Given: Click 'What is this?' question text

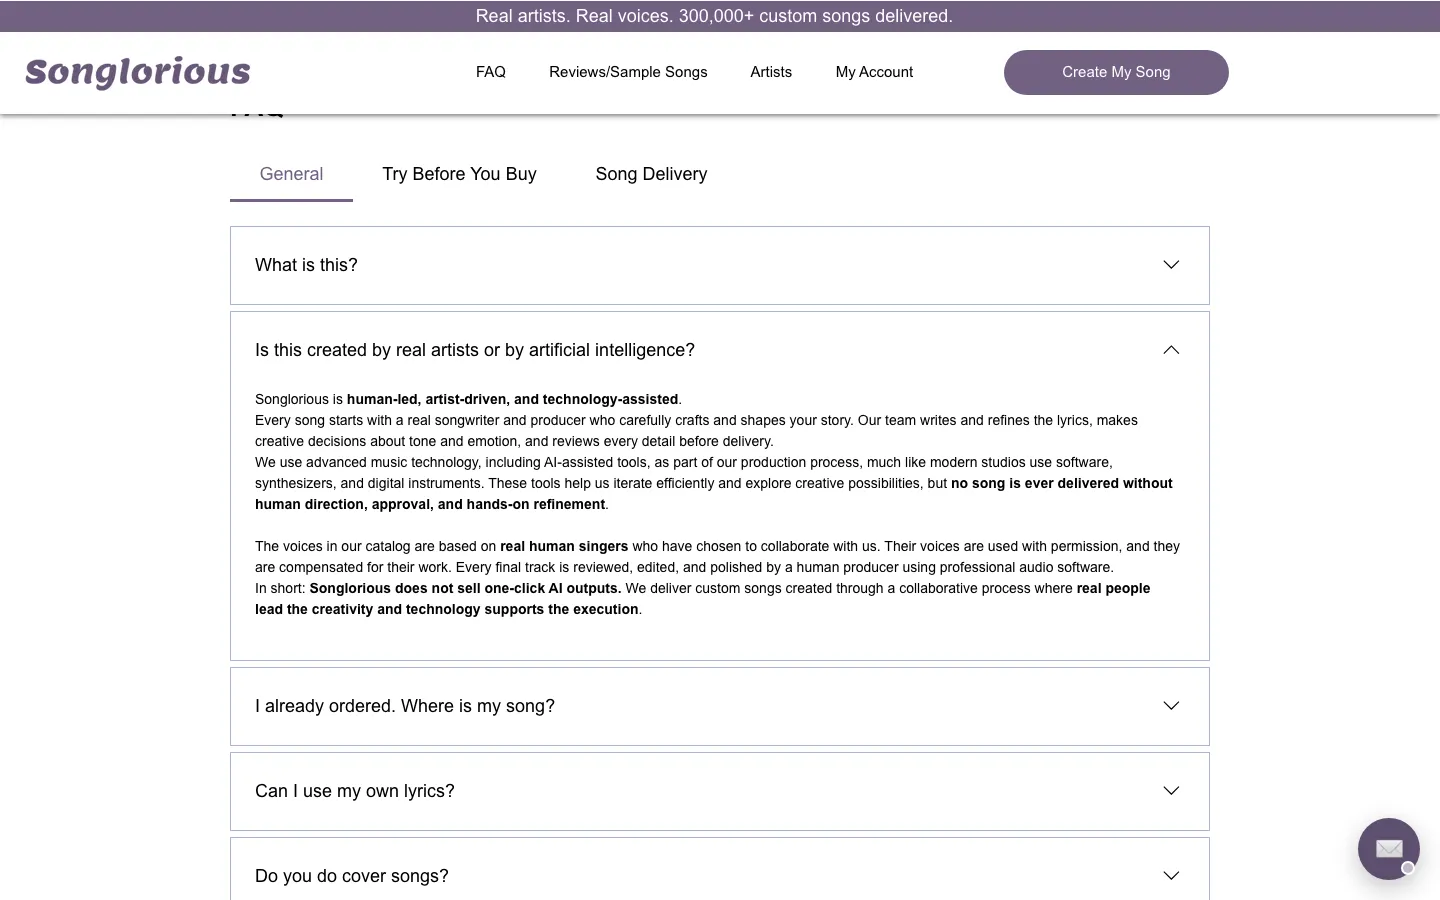Looking at the screenshot, I should click(x=306, y=265).
